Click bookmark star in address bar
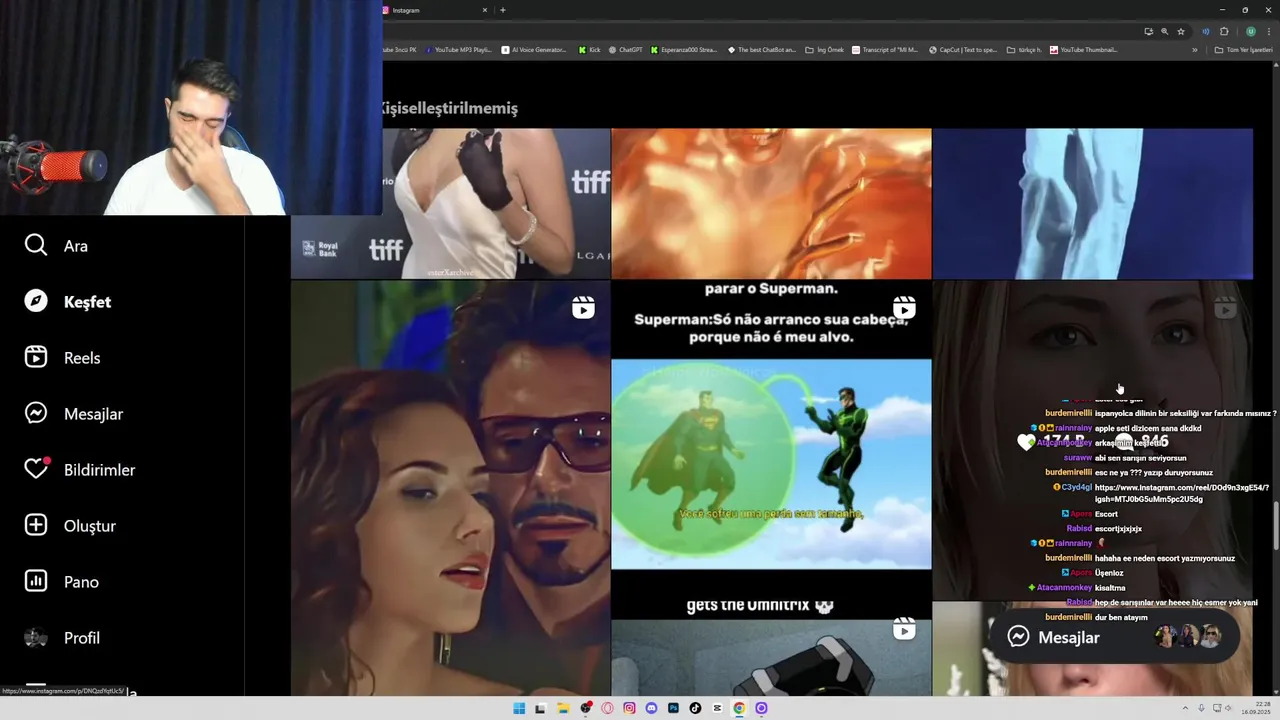Screen dimensions: 1280x720 (1181, 31)
